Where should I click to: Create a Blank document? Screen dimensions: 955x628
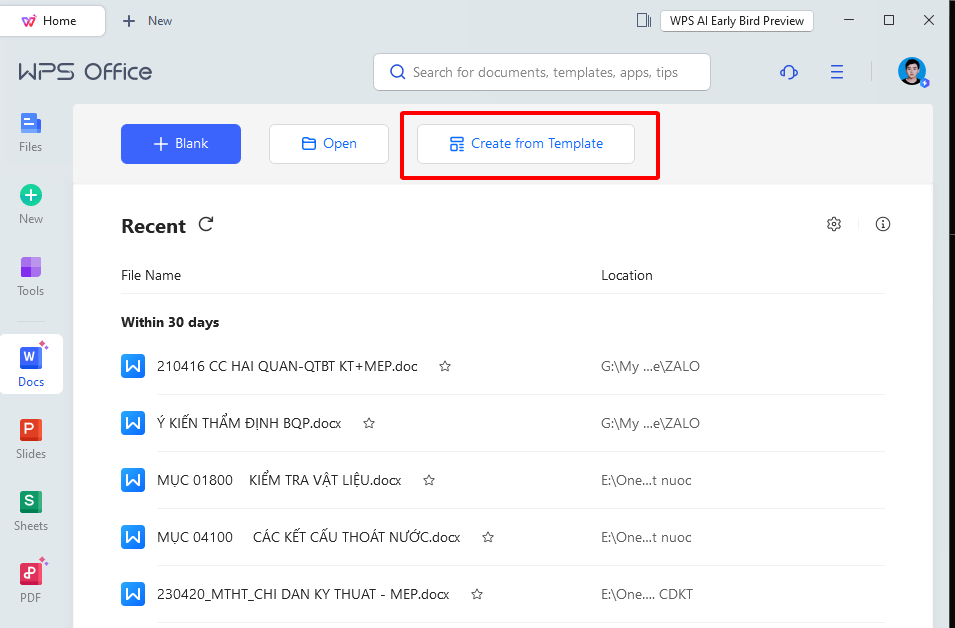tap(181, 144)
